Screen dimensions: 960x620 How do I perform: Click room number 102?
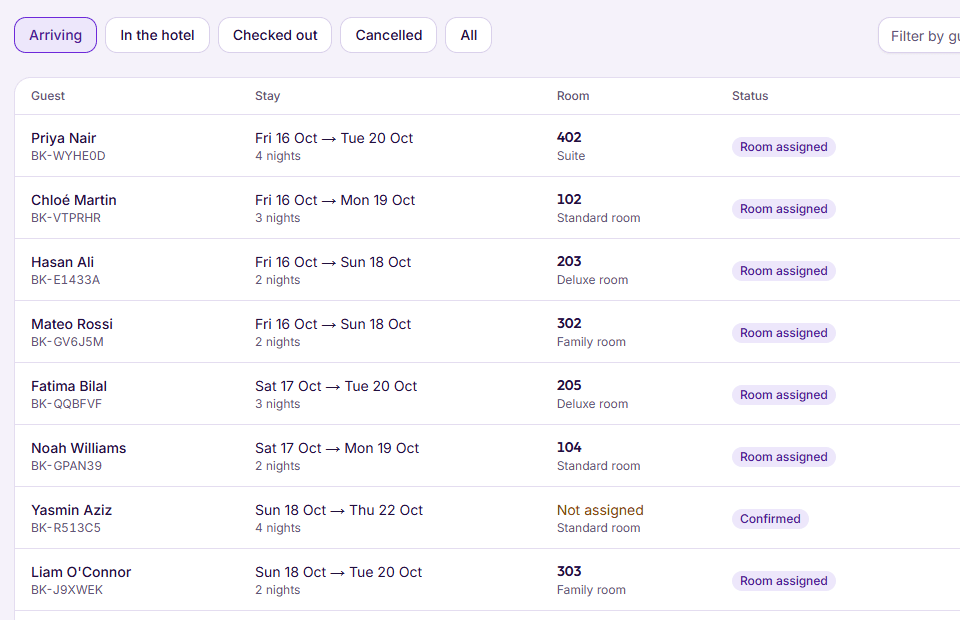pyautogui.click(x=569, y=199)
